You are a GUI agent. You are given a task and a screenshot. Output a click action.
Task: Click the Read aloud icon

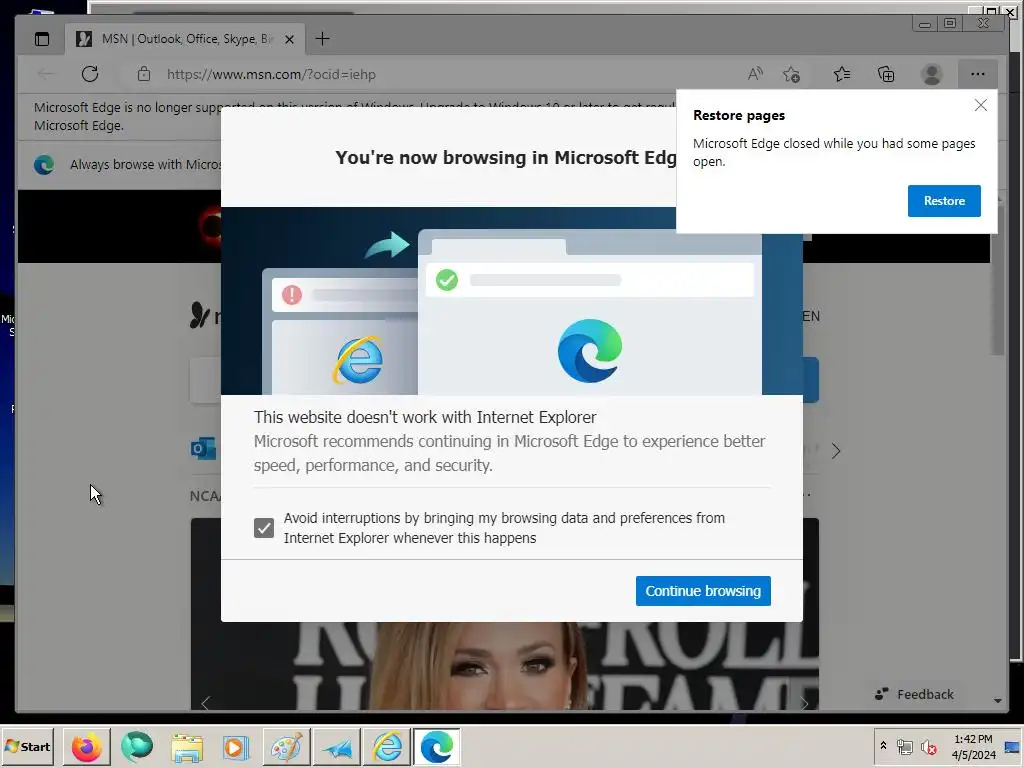(755, 74)
